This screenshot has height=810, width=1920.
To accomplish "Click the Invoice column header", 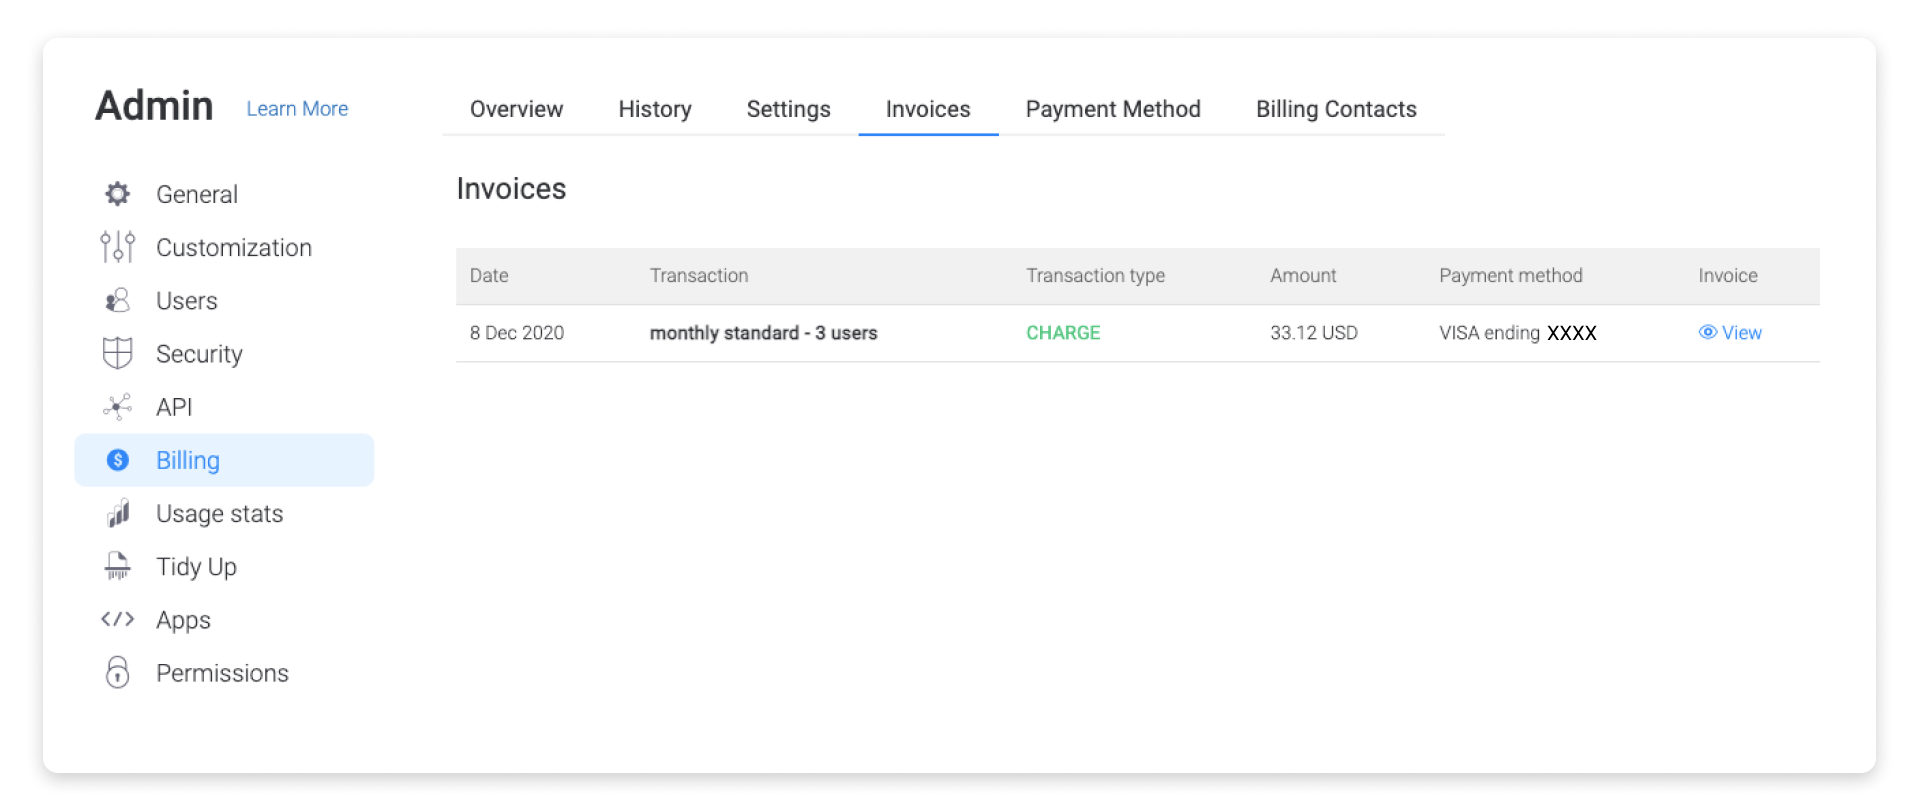I will pyautogui.click(x=1727, y=275).
